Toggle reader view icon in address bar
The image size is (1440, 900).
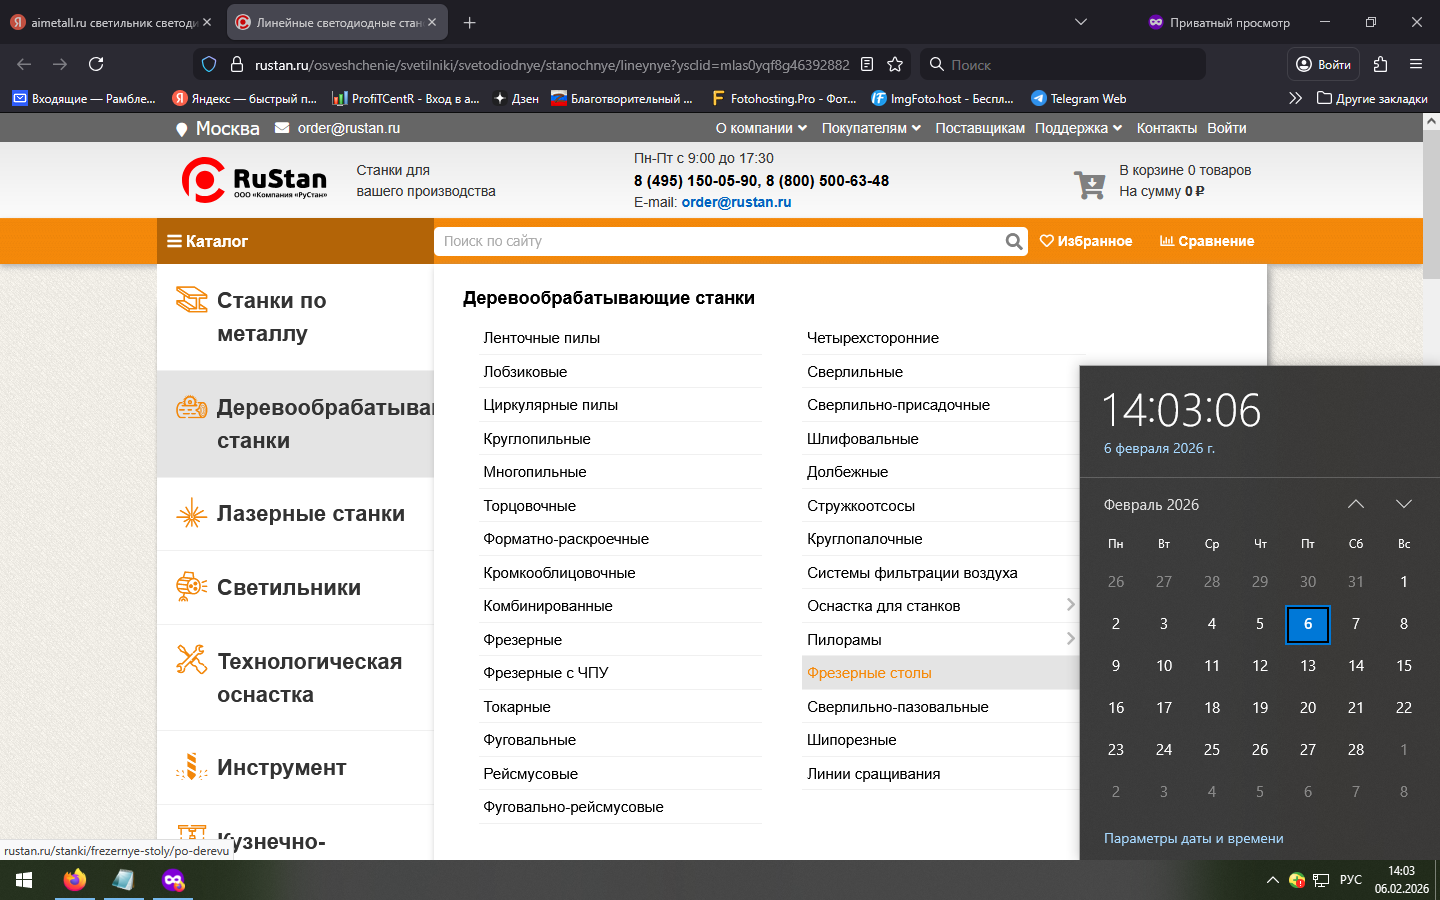point(867,64)
